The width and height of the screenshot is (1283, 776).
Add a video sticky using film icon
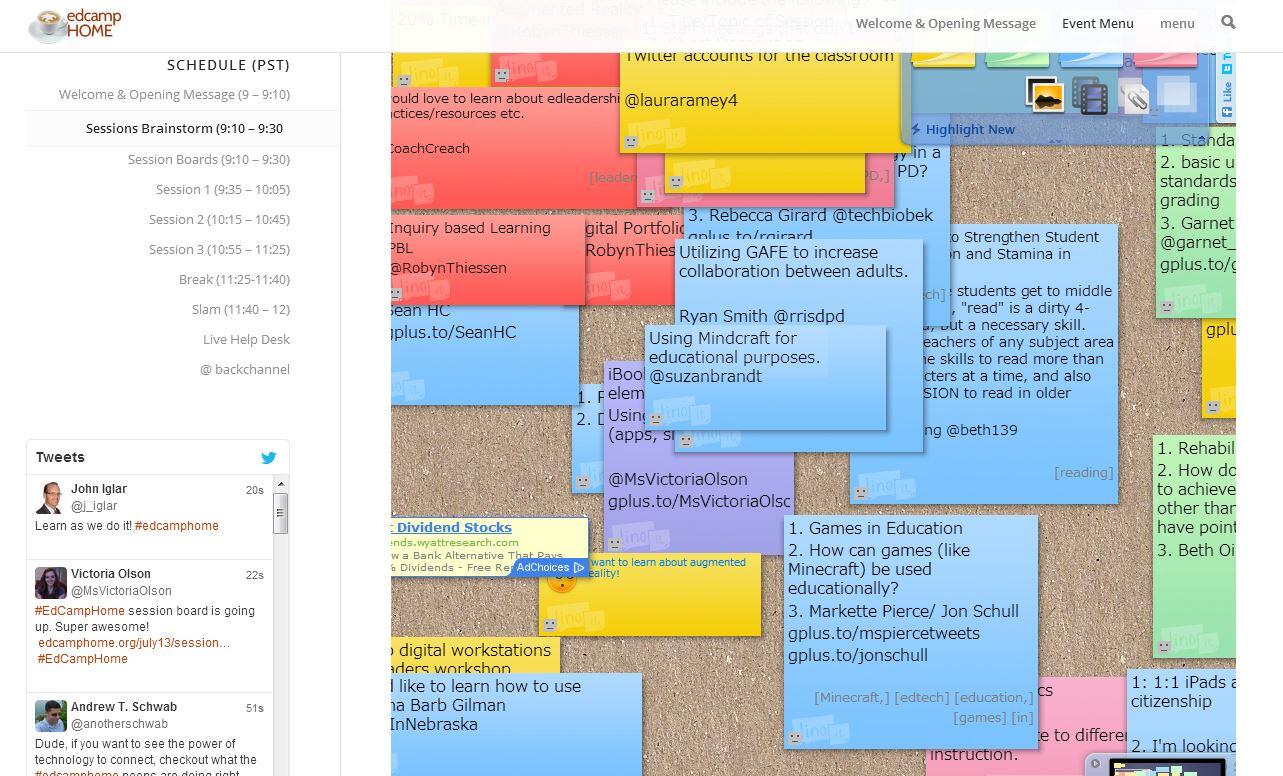(1090, 96)
